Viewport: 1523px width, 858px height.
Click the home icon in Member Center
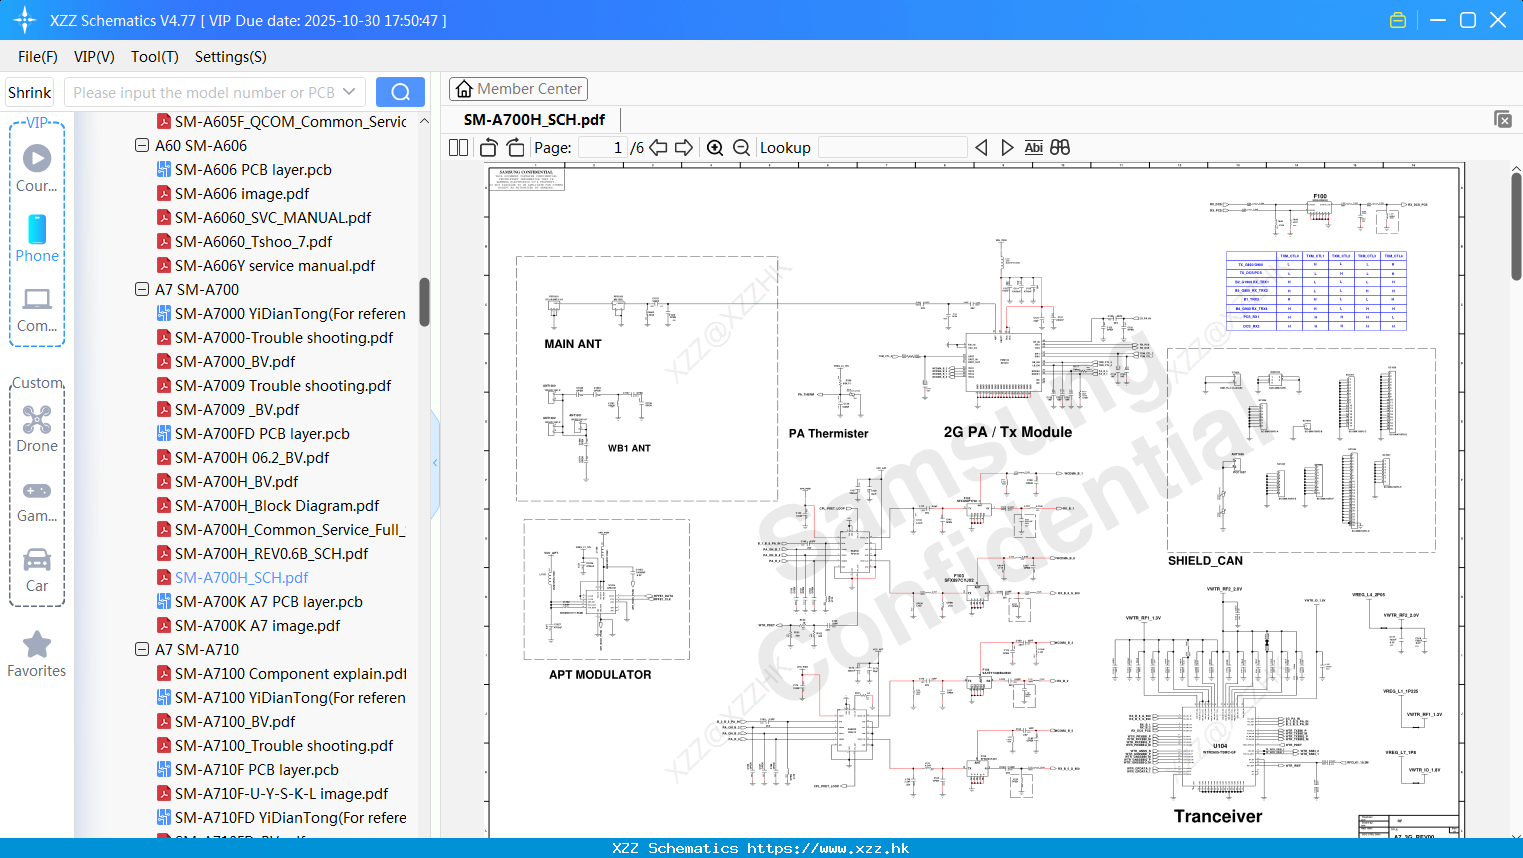464,89
